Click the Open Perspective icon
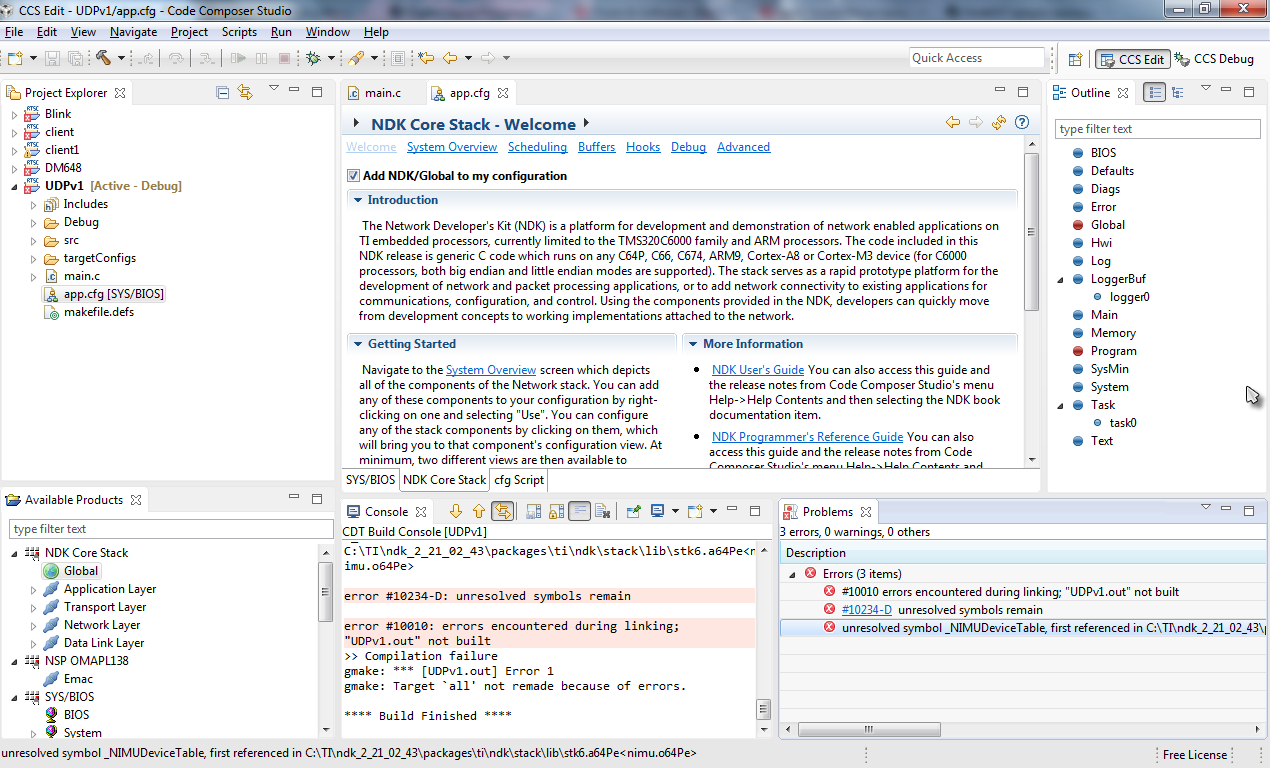The image size is (1270, 768). point(1076,59)
